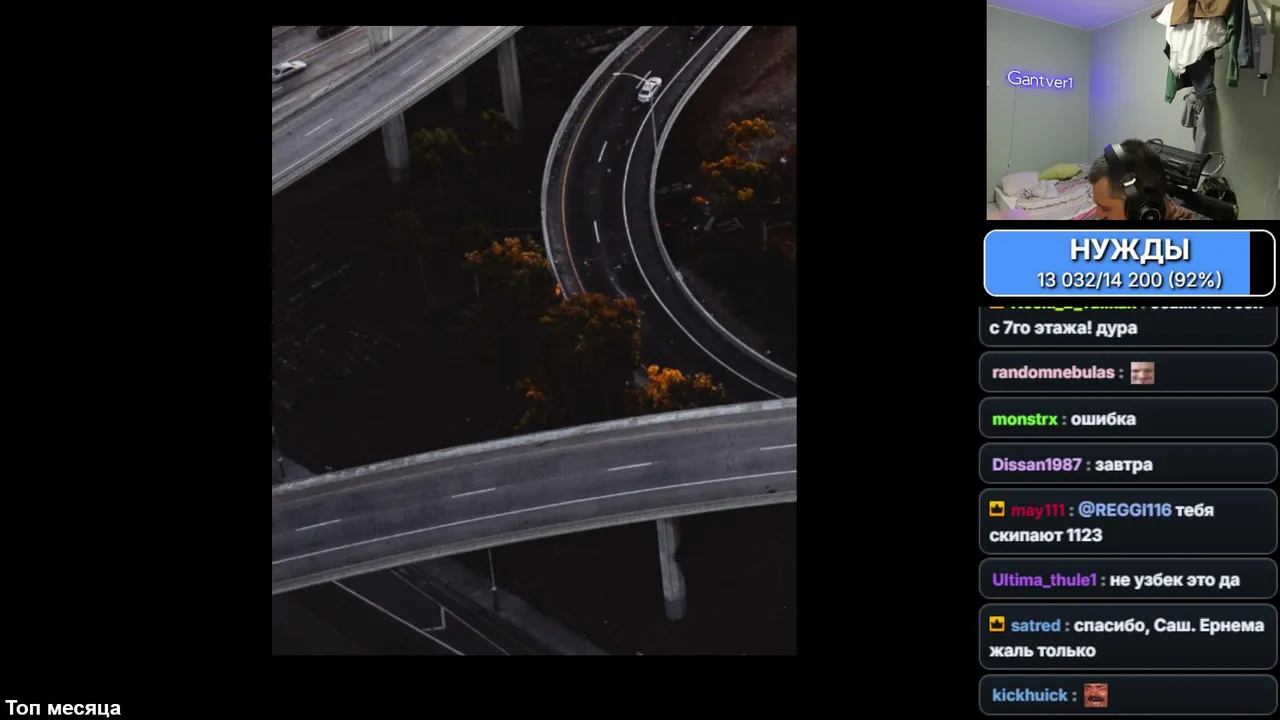Image resolution: width=1280 pixels, height=720 pixels.
Task: Click the highway aerial photo in center
Action: [x=534, y=340]
